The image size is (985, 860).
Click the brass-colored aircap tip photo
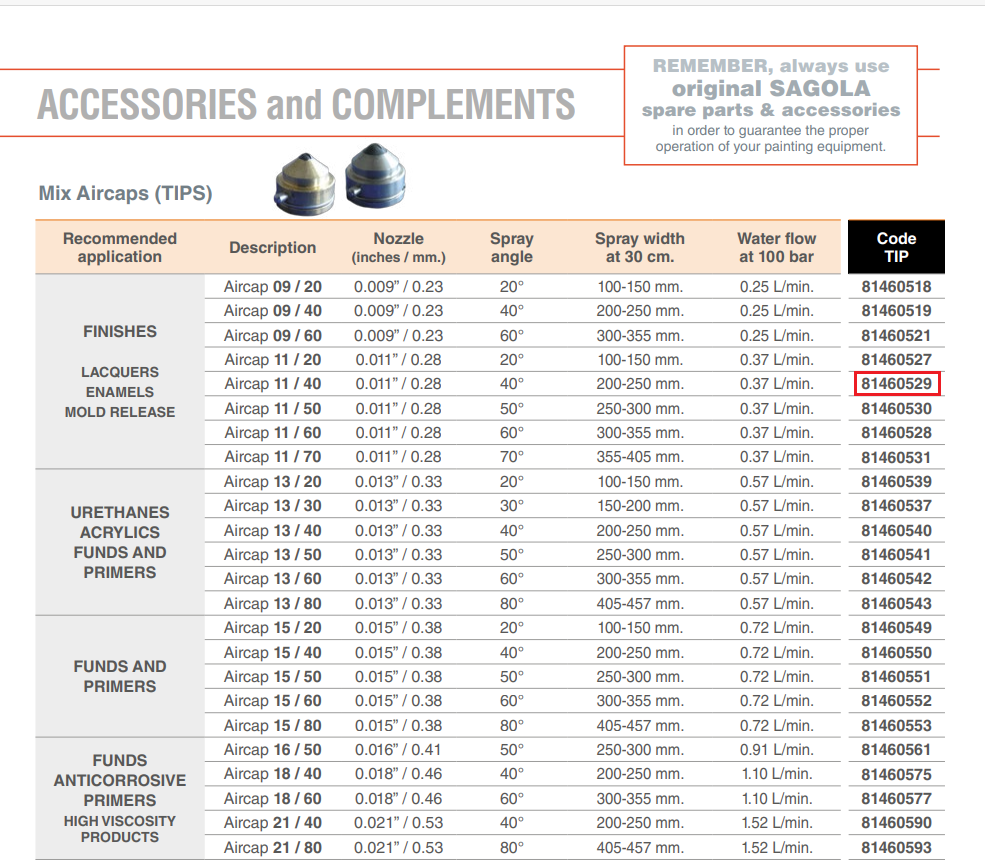pyautogui.click(x=305, y=185)
